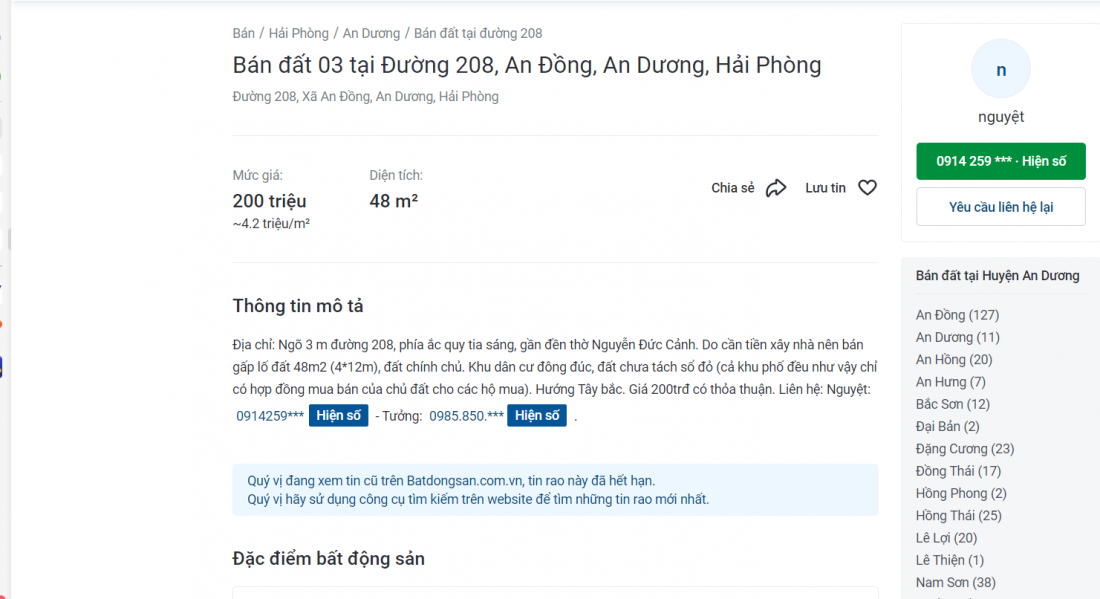Image resolution: width=1100 pixels, height=599 pixels.
Task: Open Lê Thiện (1) listings
Action: pos(950,560)
